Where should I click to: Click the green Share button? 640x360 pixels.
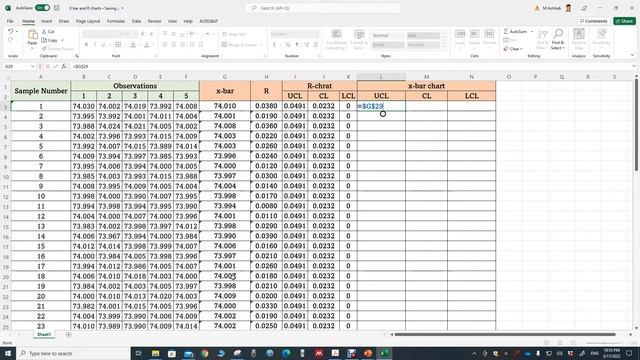tap(624, 21)
